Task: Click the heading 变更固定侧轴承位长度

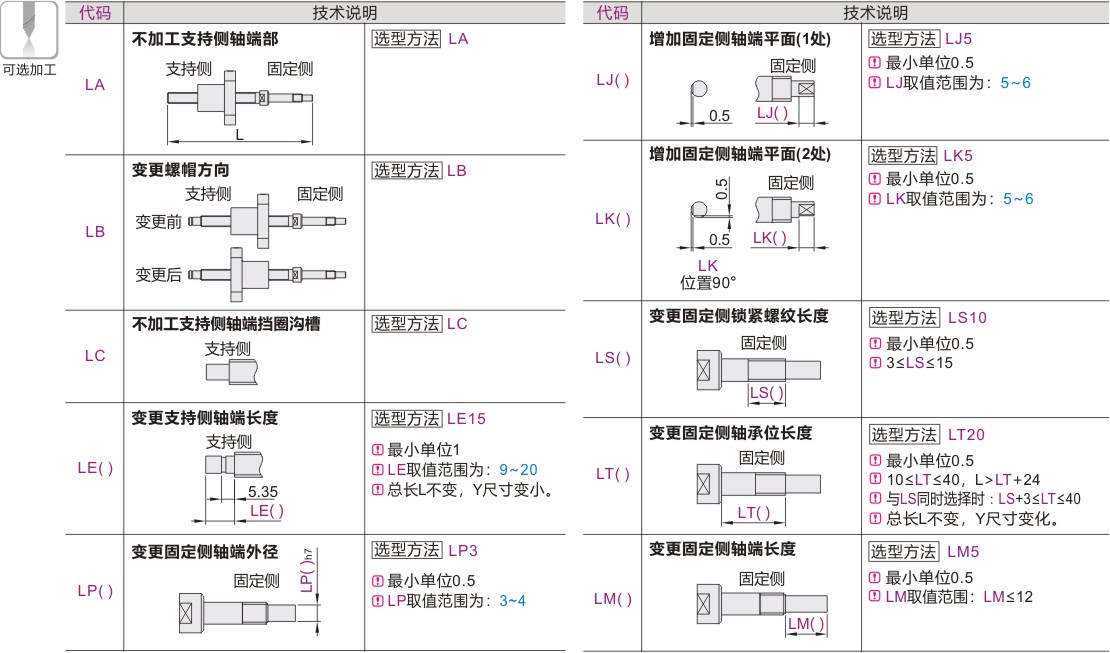Action: [731, 433]
